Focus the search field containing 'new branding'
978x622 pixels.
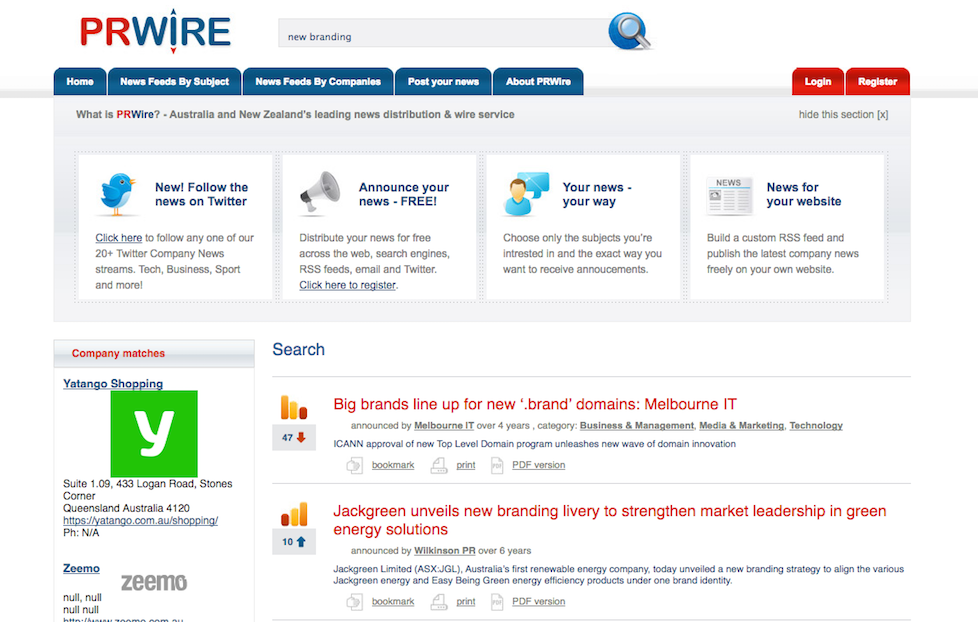click(x=443, y=34)
